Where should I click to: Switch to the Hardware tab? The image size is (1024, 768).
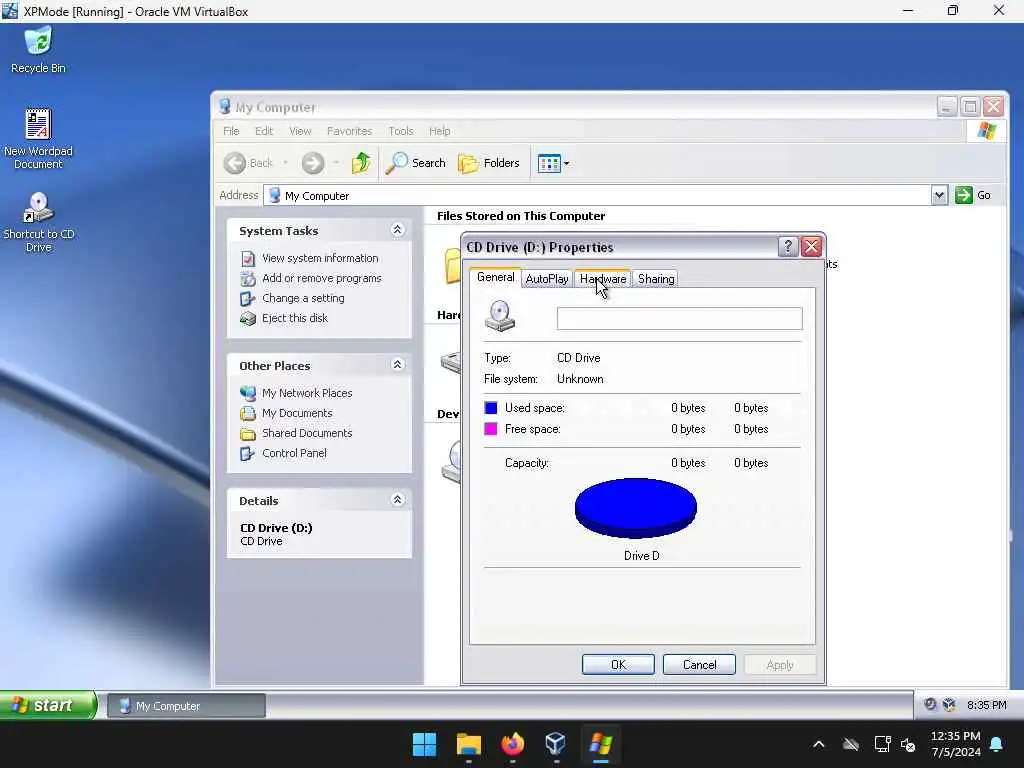click(x=603, y=279)
